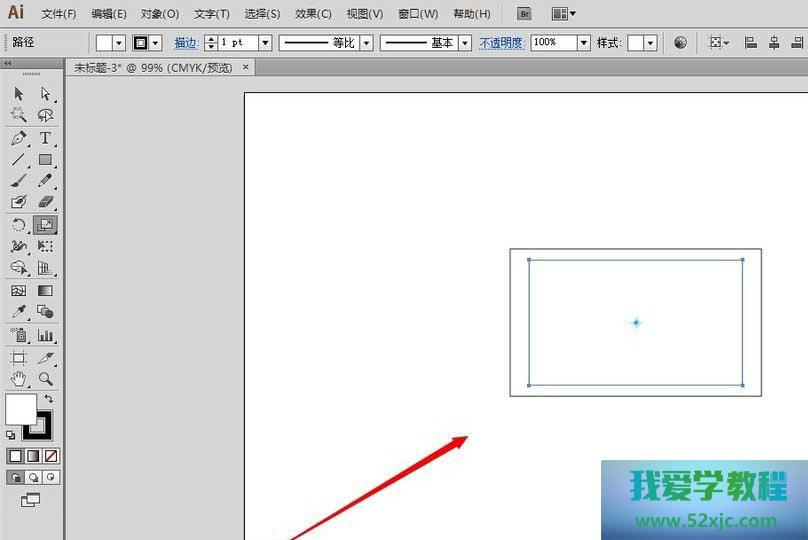Select the Direct Selection tool (white arrow)

click(x=45, y=93)
